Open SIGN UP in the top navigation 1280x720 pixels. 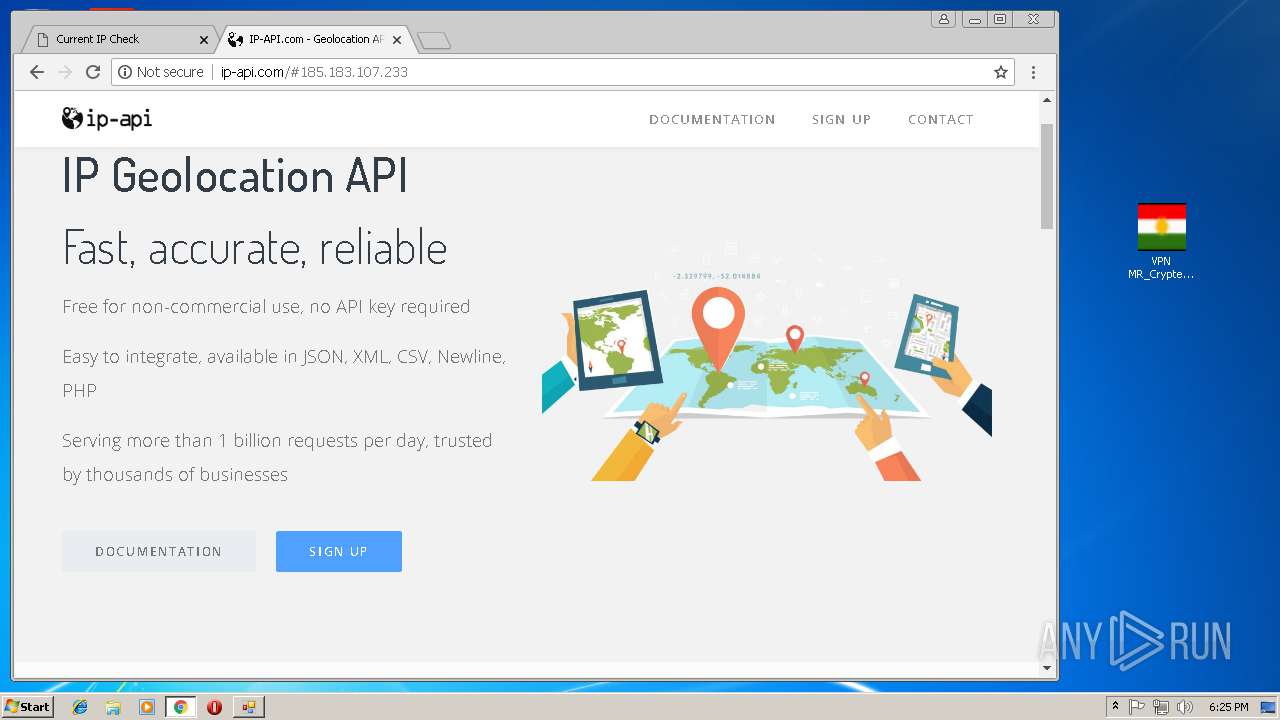841,119
